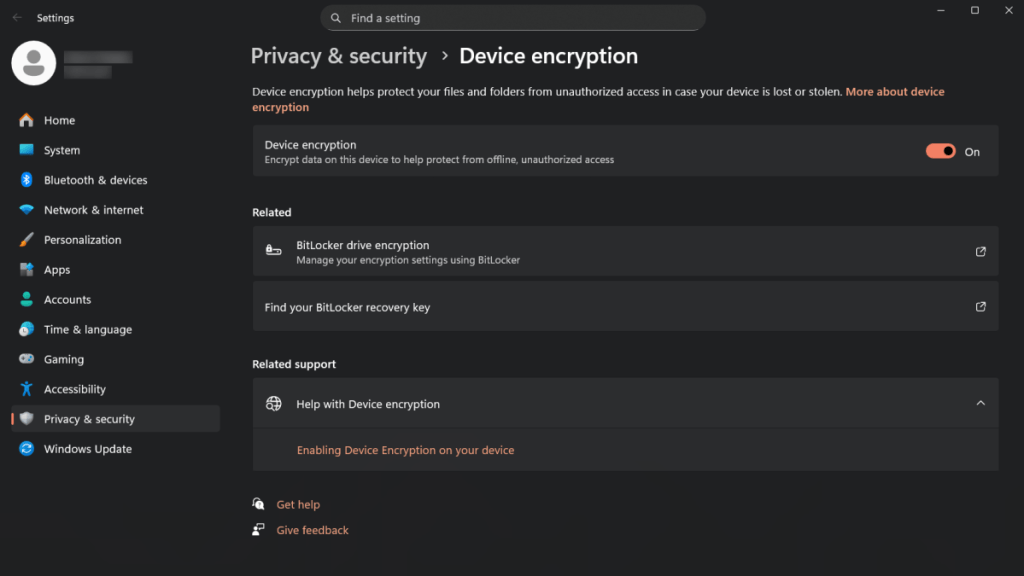The image size is (1024, 576).
Task: Click the Windows Update sidebar icon
Action: pyautogui.click(x=26, y=449)
